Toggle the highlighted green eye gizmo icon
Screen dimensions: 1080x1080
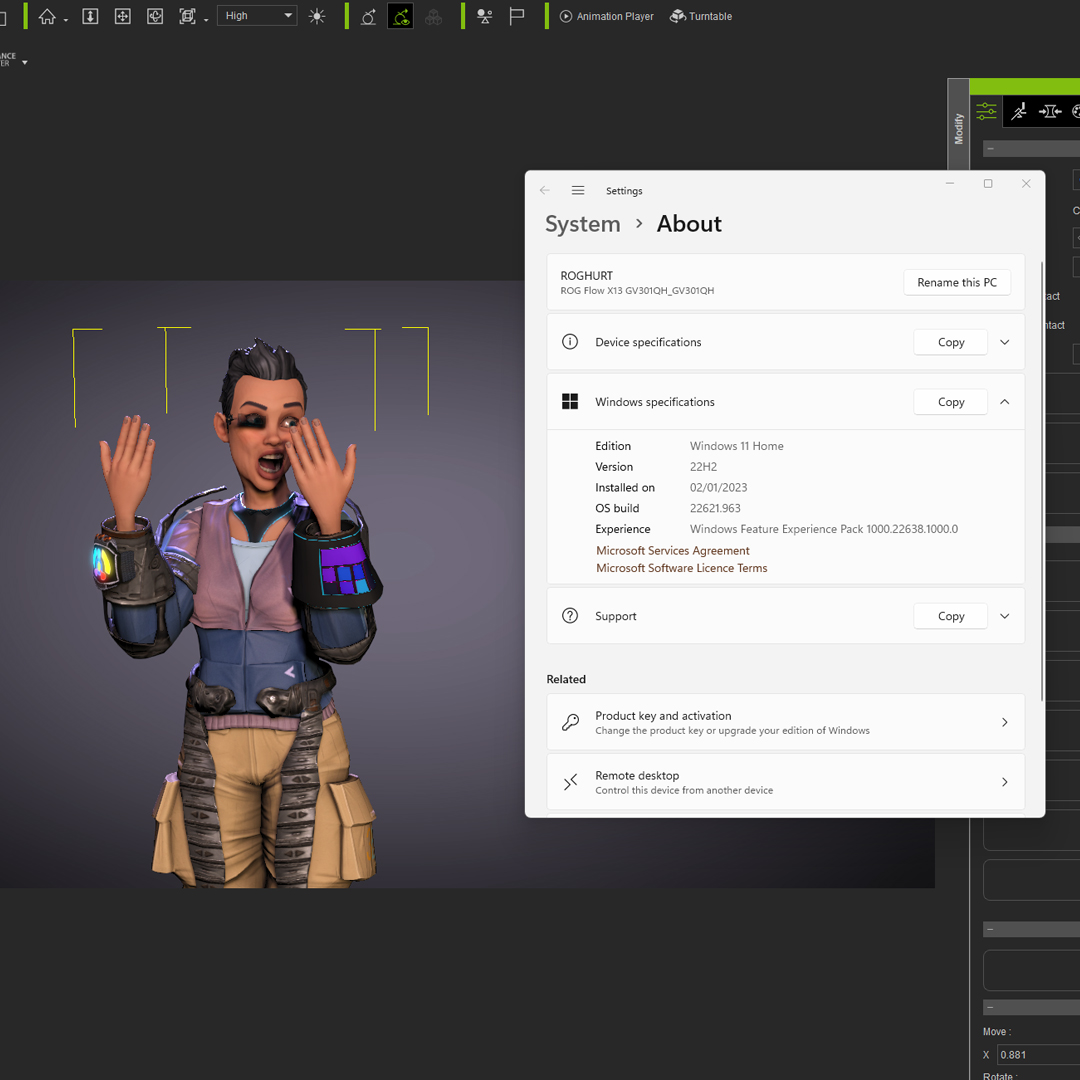click(x=400, y=16)
